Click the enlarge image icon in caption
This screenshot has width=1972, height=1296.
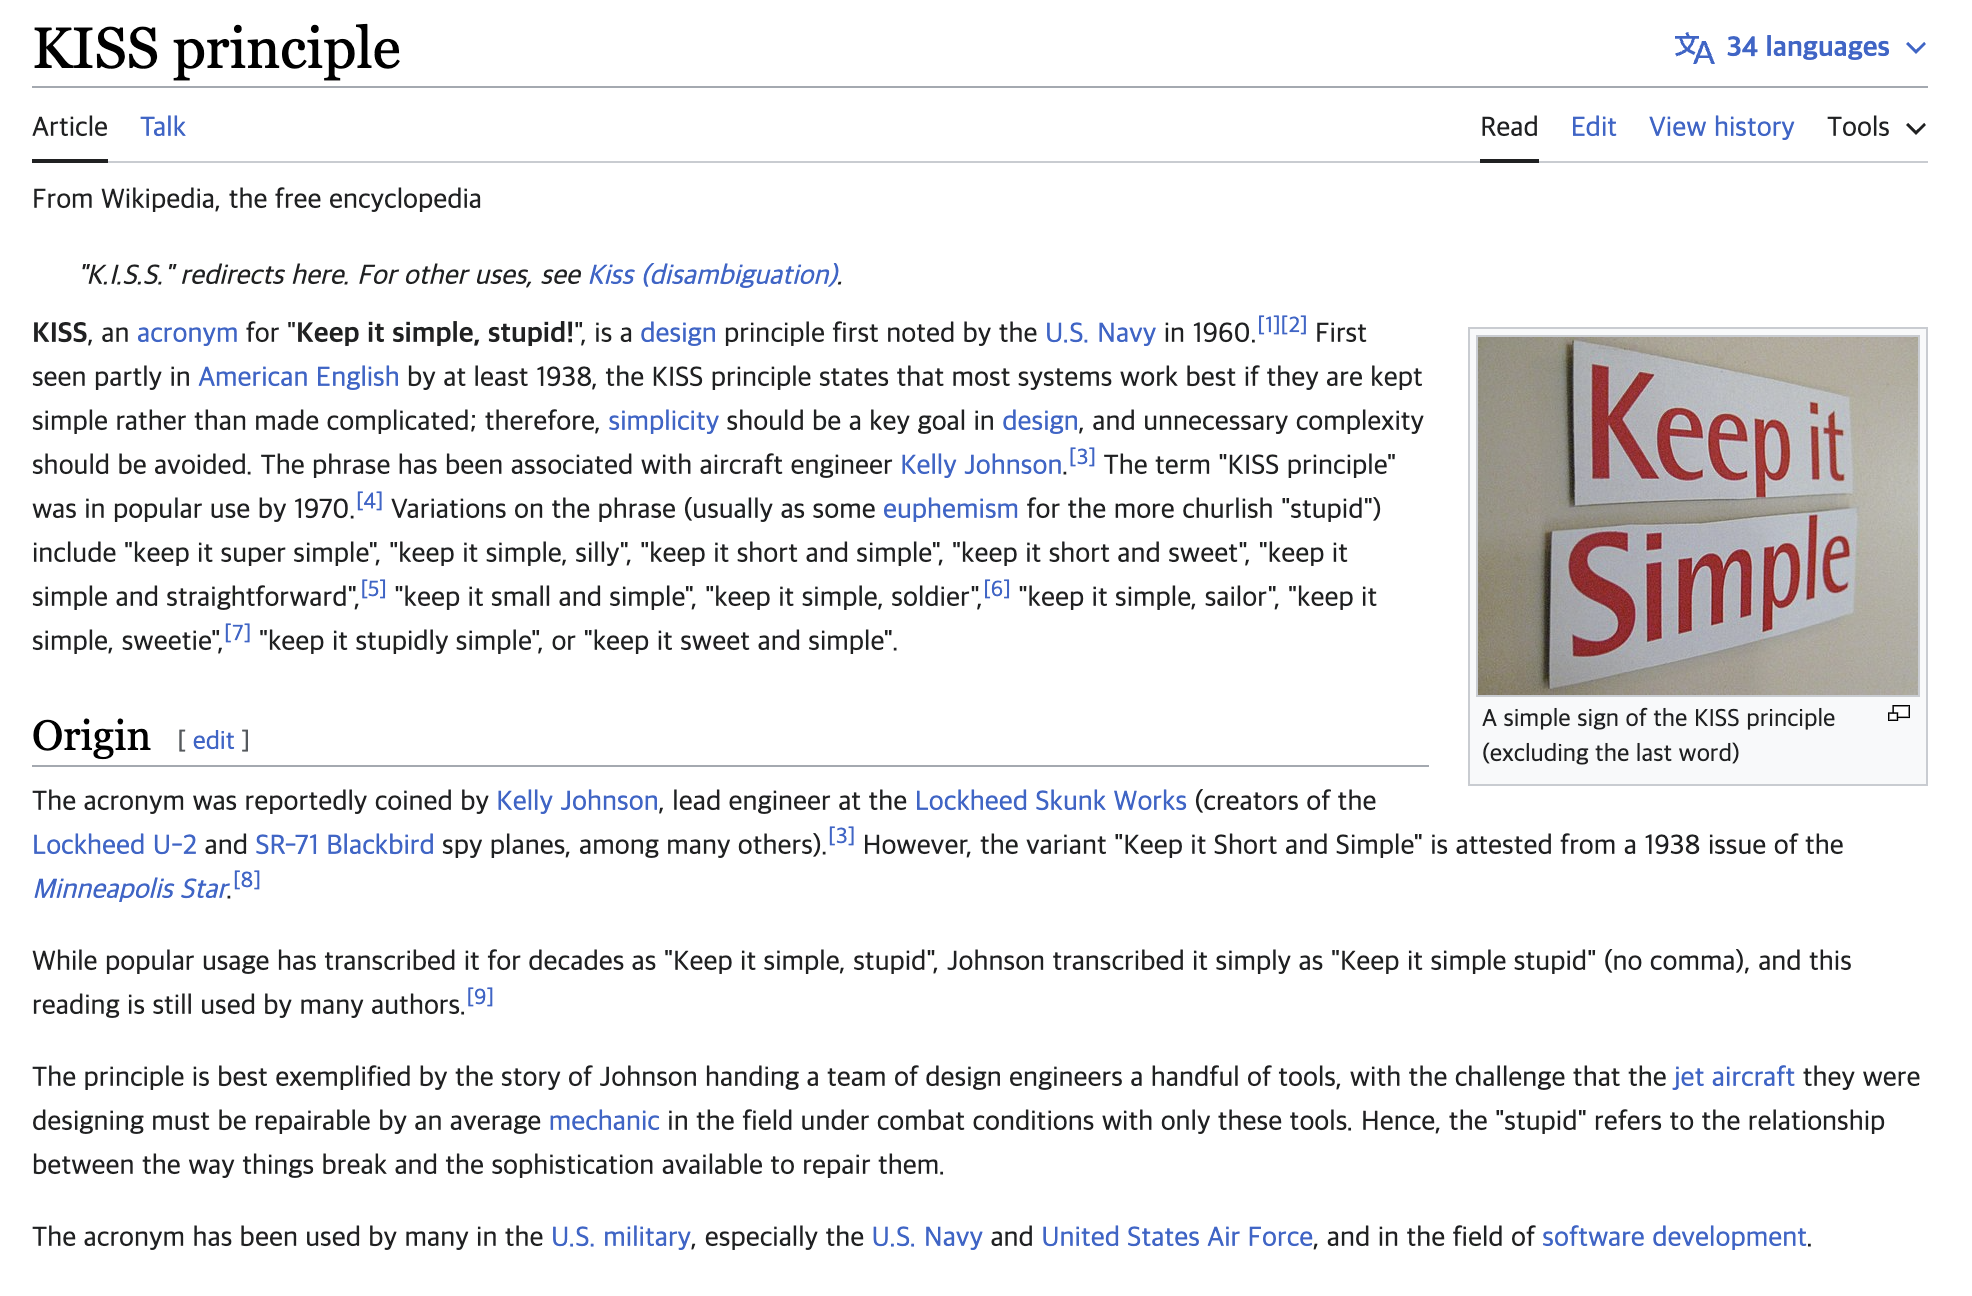[x=1899, y=714]
